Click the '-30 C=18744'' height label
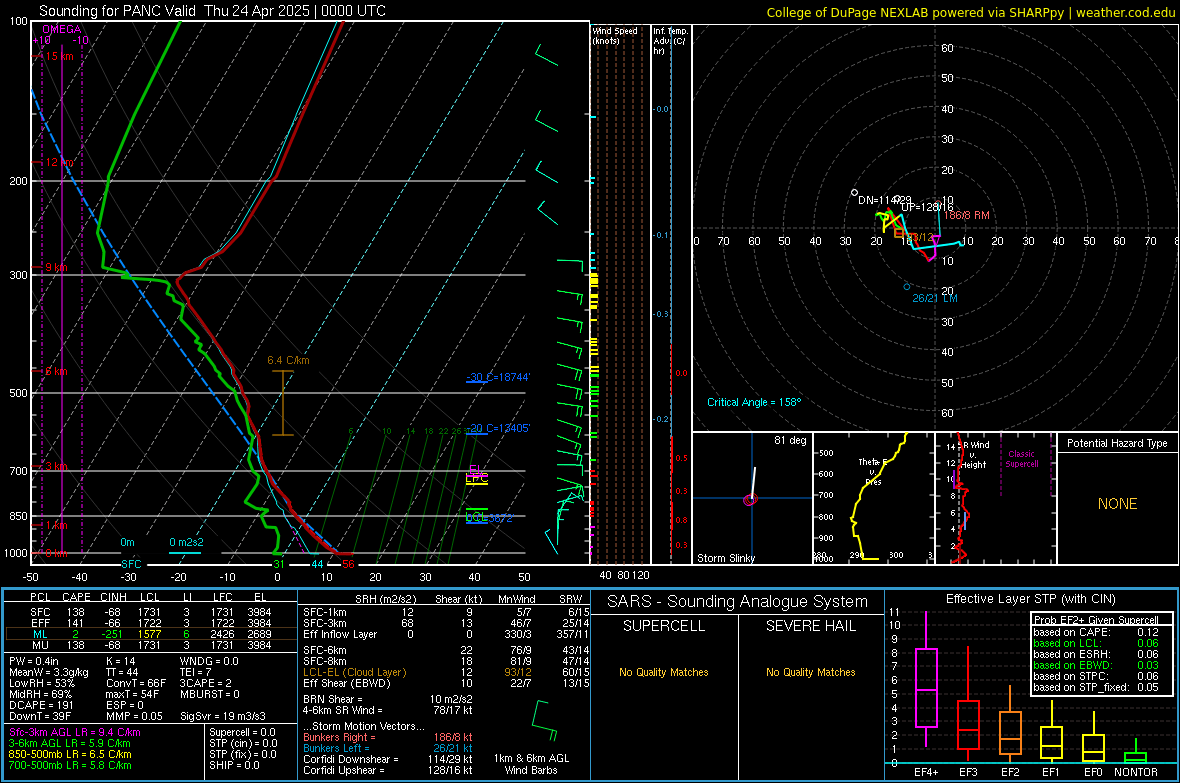Screen dimensions: 1180x783 497,376
